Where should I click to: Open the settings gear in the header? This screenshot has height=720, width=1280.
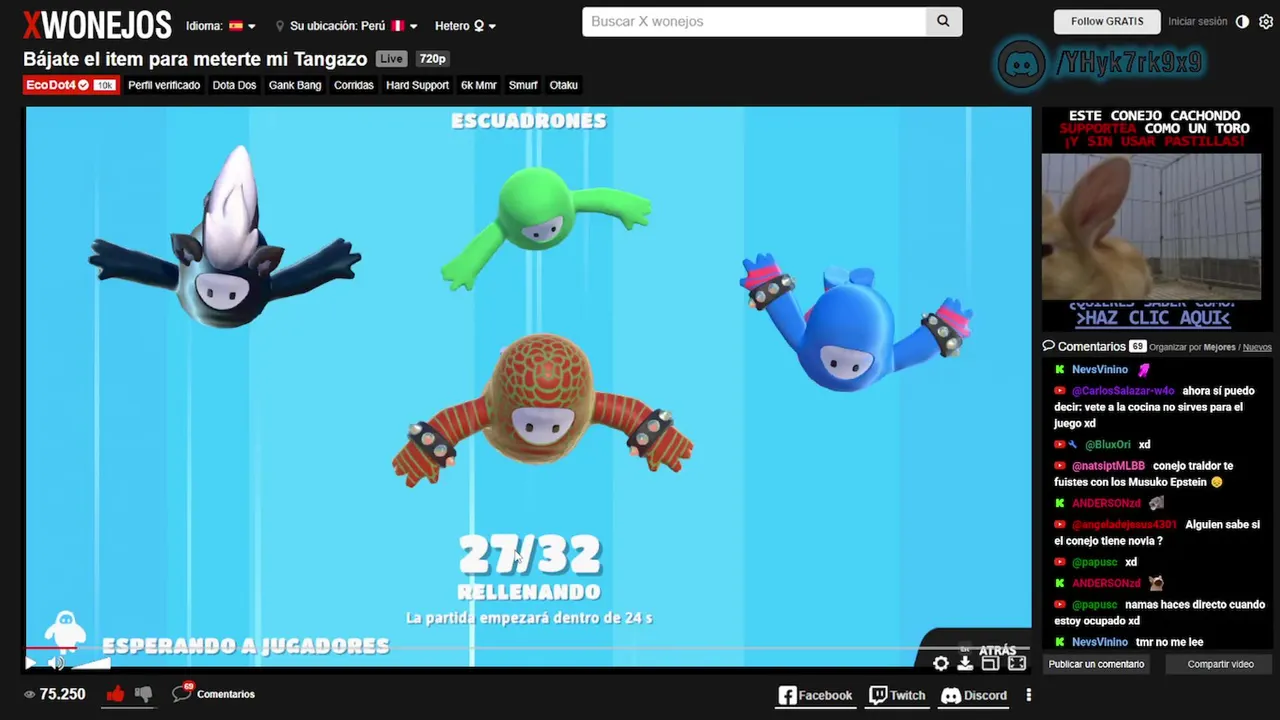(x=1266, y=21)
